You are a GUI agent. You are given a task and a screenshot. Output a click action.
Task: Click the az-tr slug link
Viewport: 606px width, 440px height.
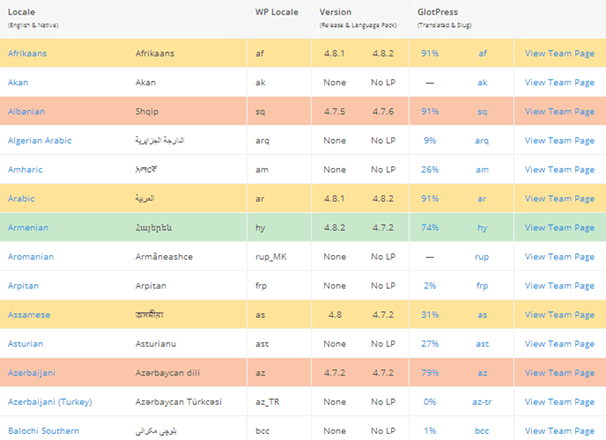coord(482,402)
